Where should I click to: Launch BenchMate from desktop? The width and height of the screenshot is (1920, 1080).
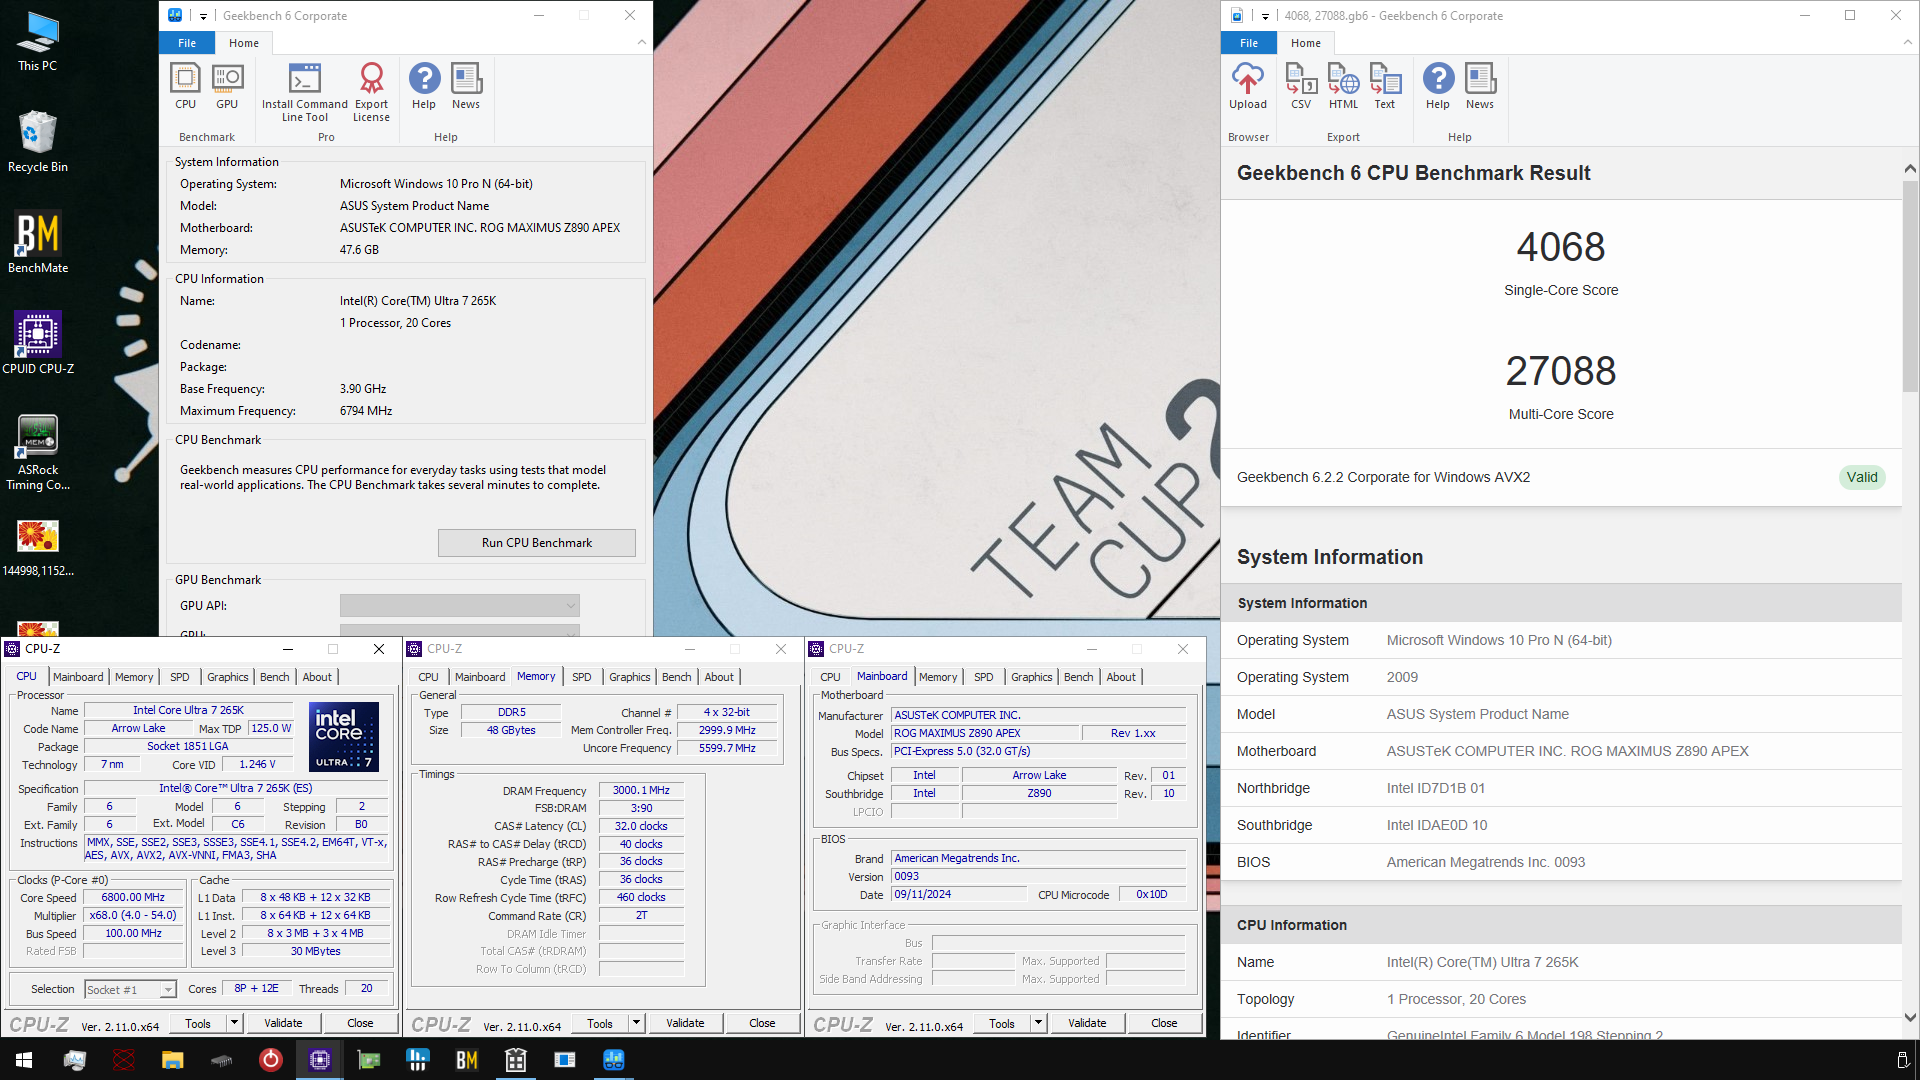click(x=38, y=243)
